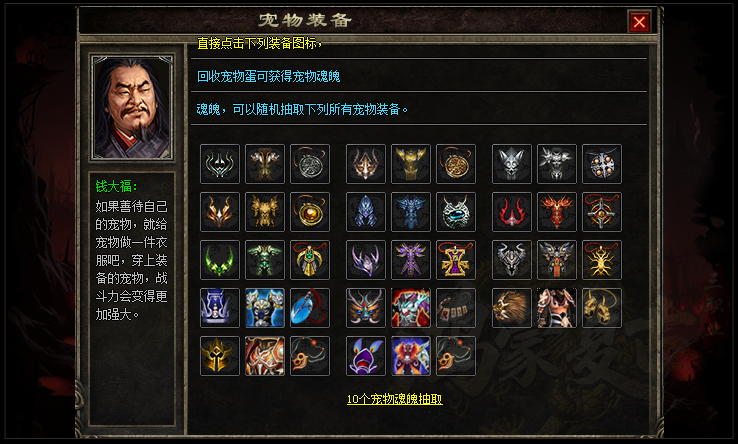Choose the lion mane headgear icon
Screen dimensions: 738x444
(512, 308)
